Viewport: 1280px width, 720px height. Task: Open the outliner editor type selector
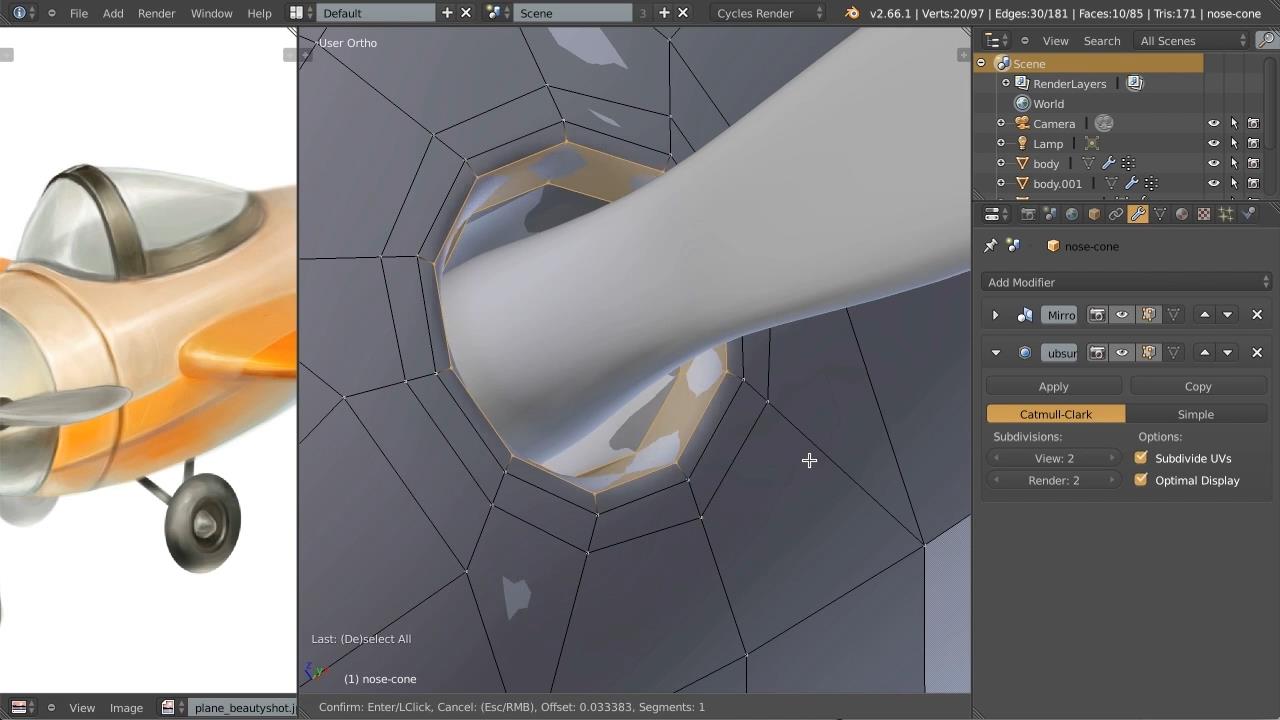coord(997,41)
